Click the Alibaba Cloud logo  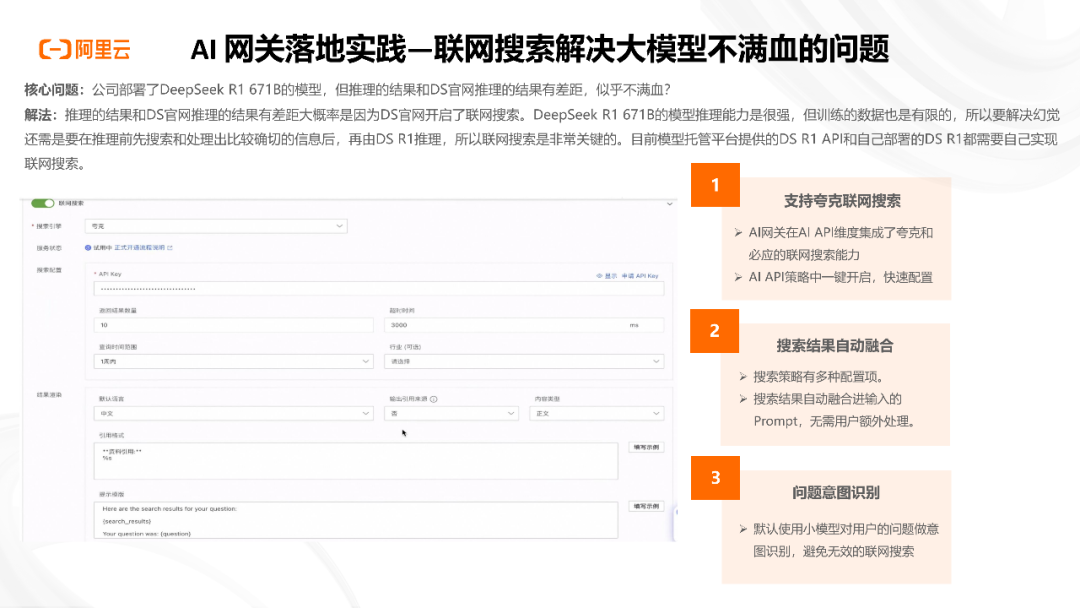click(x=85, y=47)
